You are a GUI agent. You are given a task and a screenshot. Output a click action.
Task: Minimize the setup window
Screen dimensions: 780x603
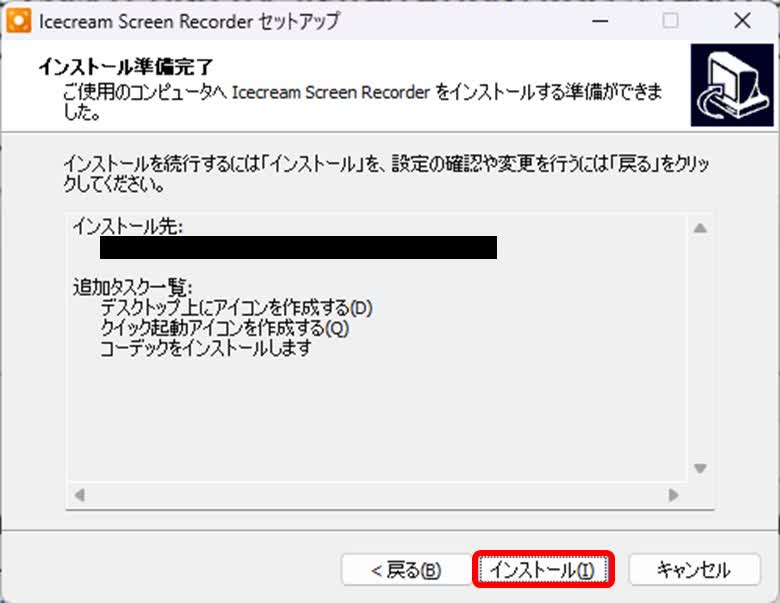pyautogui.click(x=600, y=21)
